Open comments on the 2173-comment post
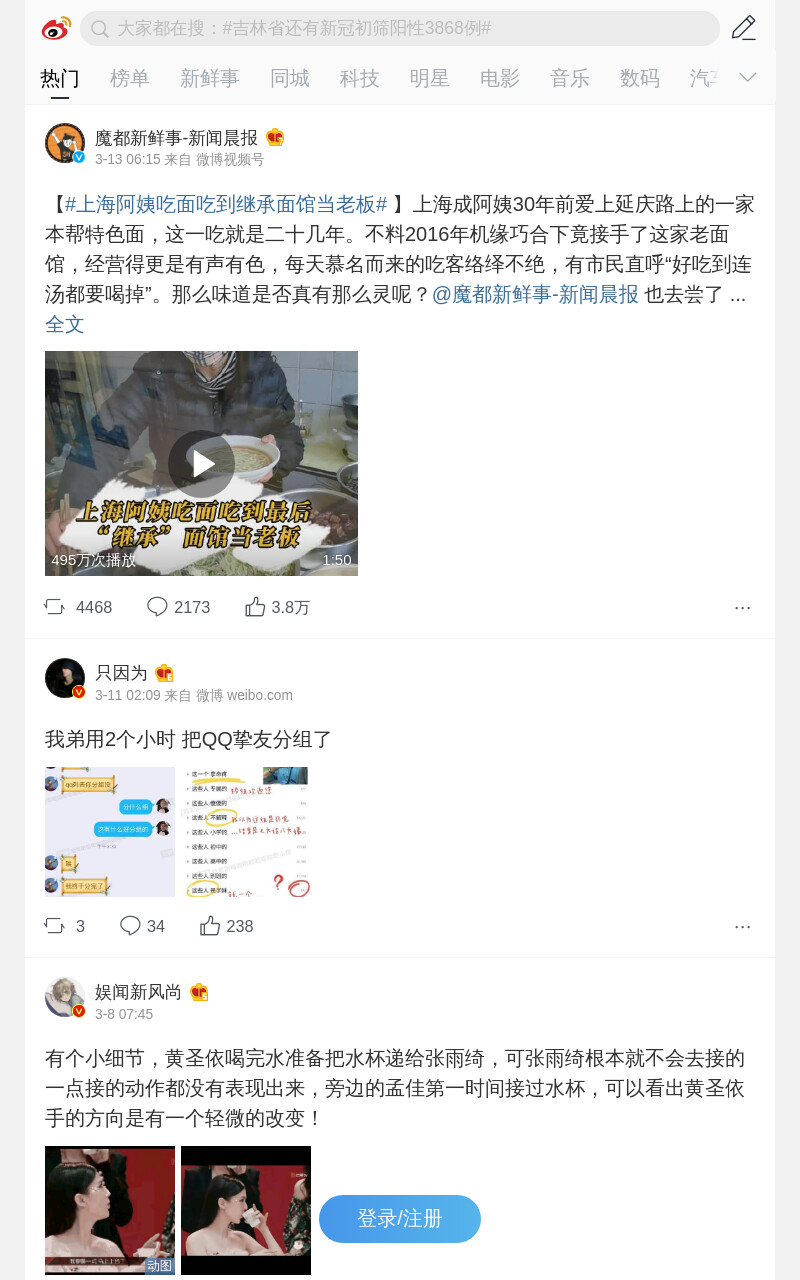The height and width of the screenshot is (1280, 800). 178,607
